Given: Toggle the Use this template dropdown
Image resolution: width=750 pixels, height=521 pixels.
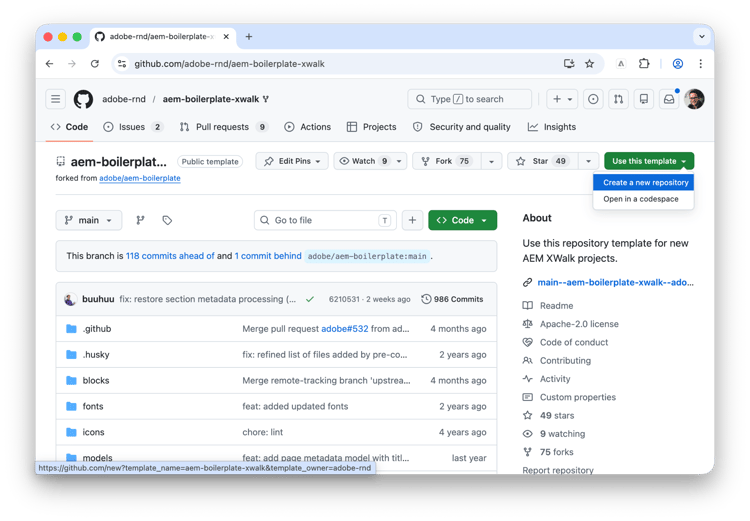Looking at the screenshot, I should click(x=649, y=161).
